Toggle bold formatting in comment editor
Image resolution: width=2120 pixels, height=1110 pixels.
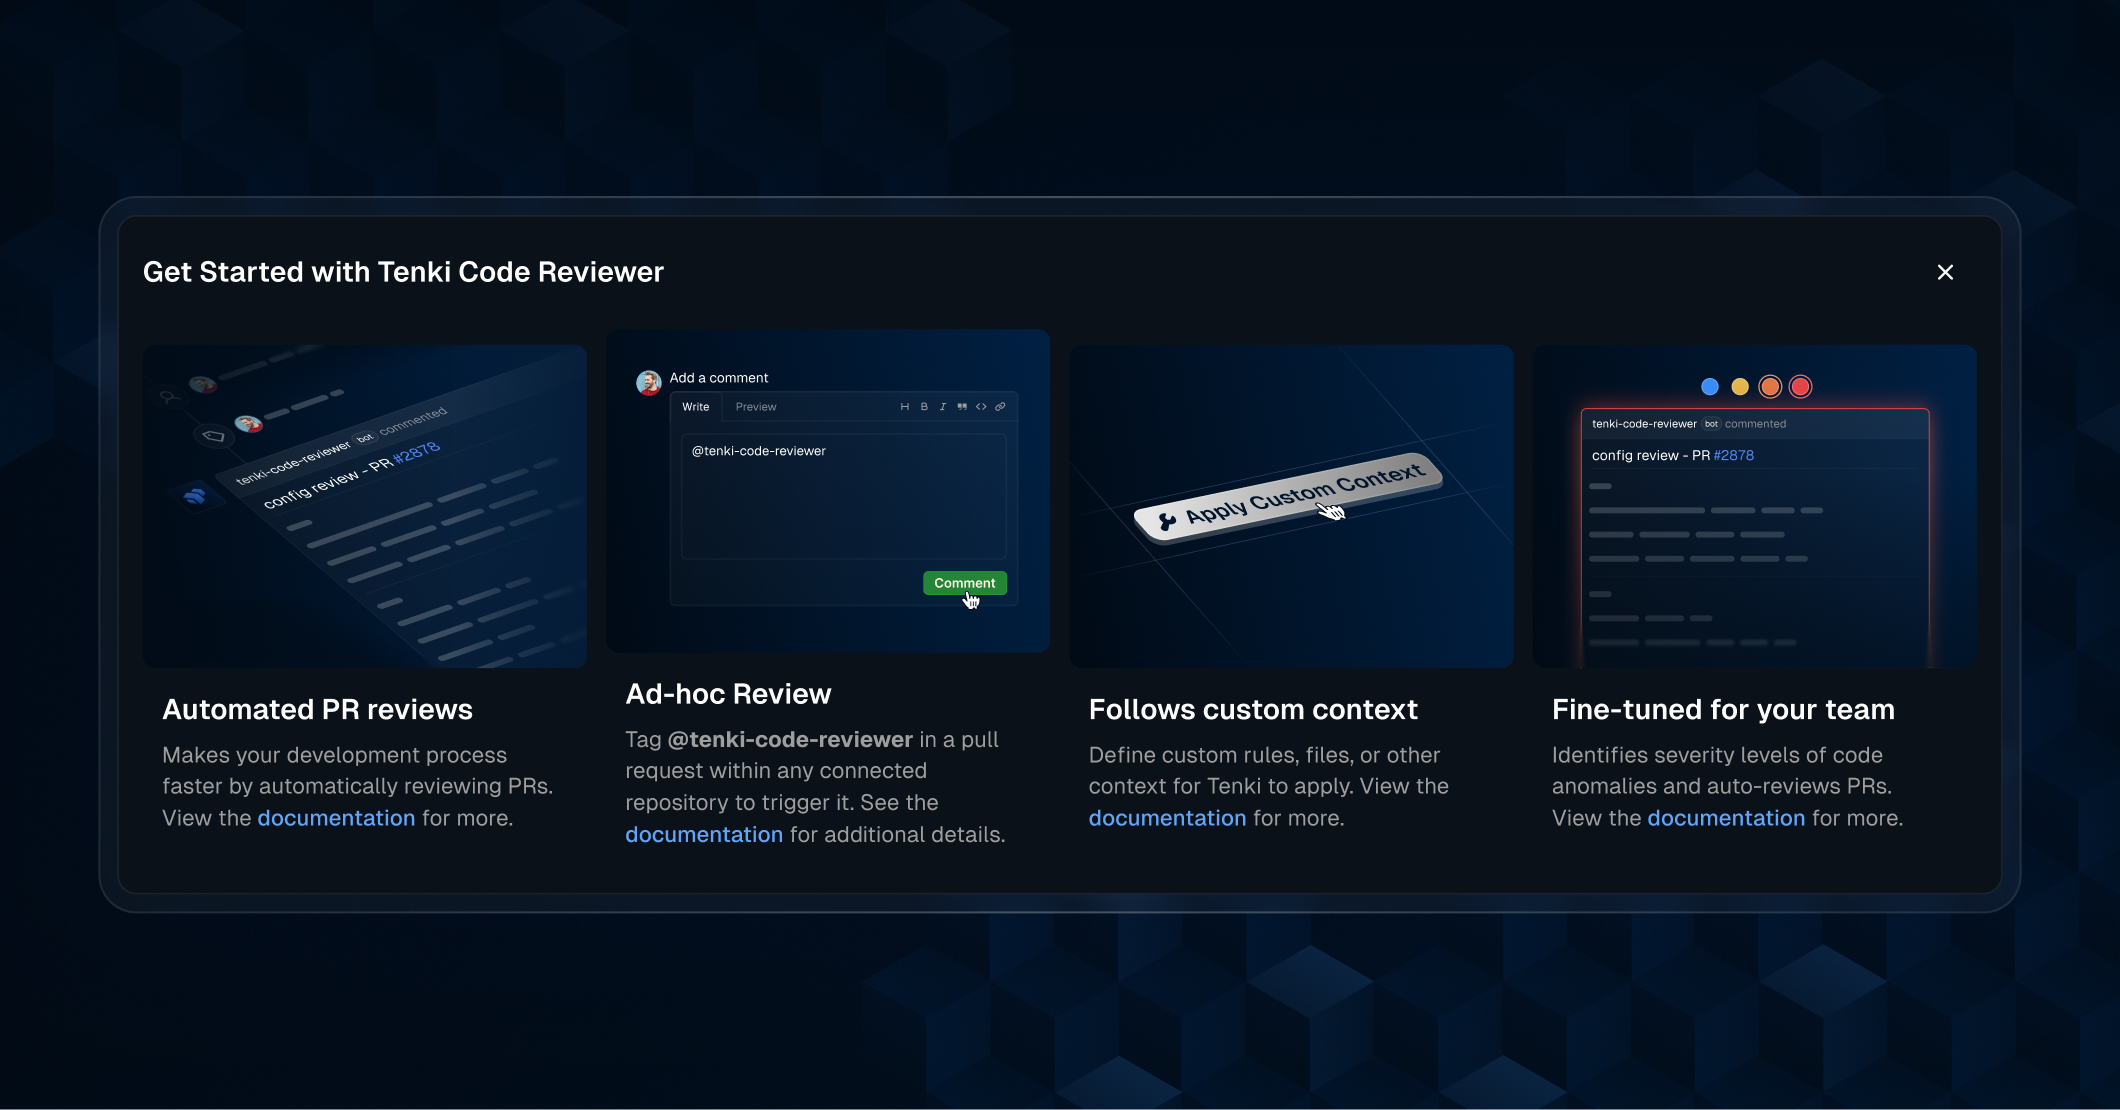pos(924,407)
